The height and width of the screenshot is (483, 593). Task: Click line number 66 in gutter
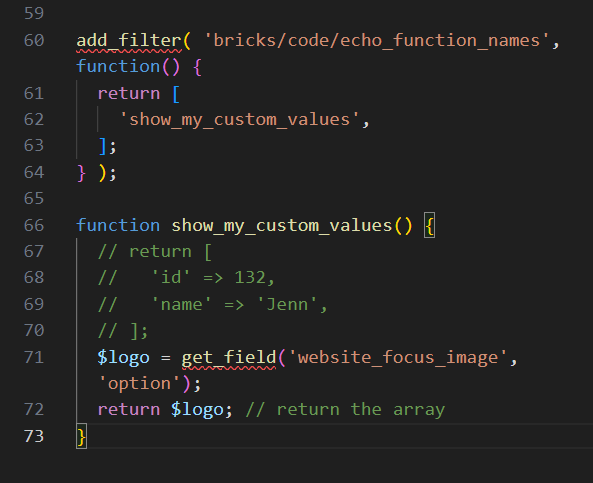(34, 225)
